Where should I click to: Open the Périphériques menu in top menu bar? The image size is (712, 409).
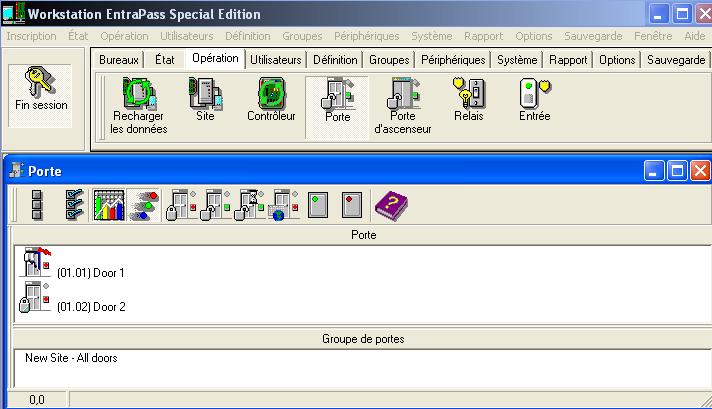[x=367, y=36]
